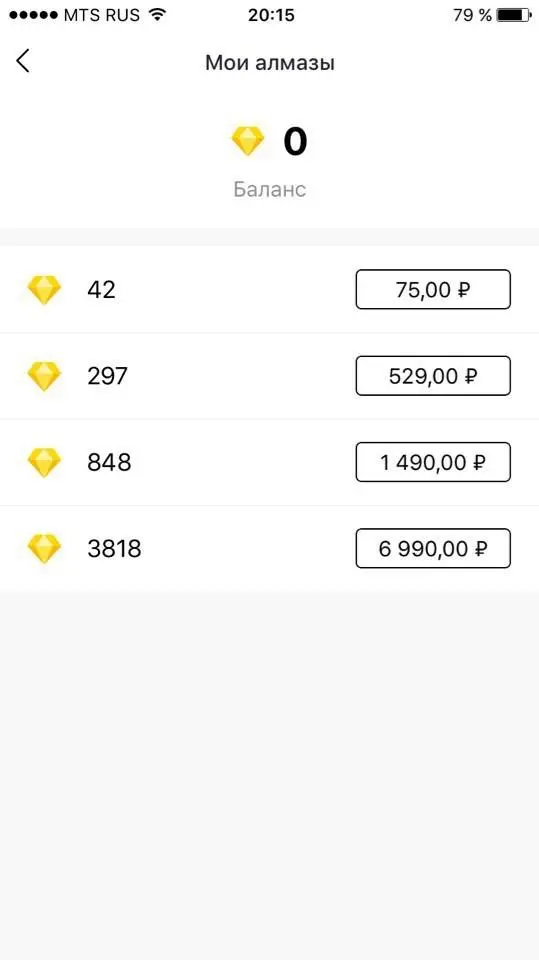Select the 42 diamonds amount label

101,290
